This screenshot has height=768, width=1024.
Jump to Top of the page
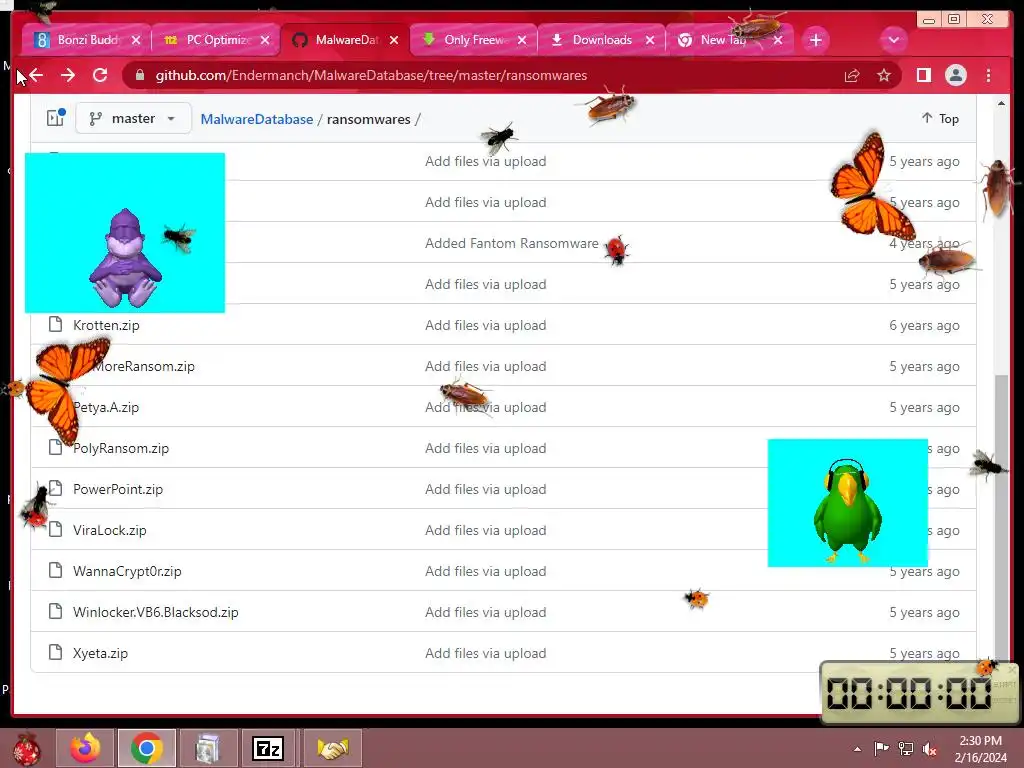[940, 118]
